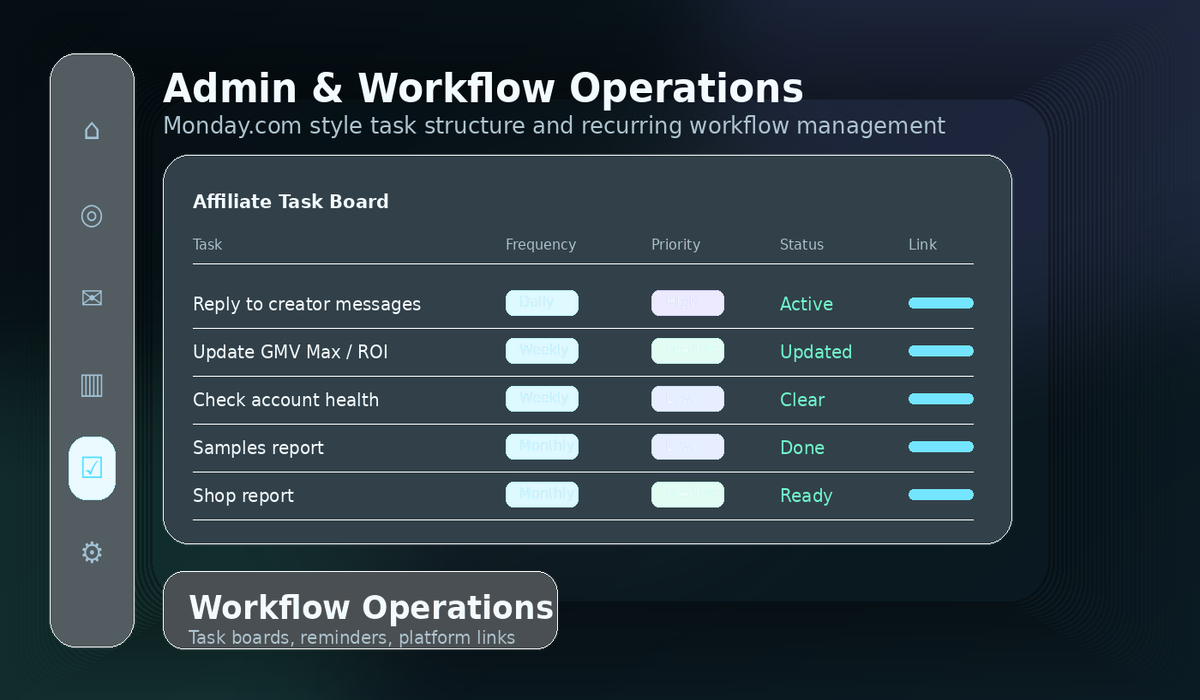The image size is (1200, 700).
Task: Select the target circle sidebar icon
Action: (x=92, y=215)
